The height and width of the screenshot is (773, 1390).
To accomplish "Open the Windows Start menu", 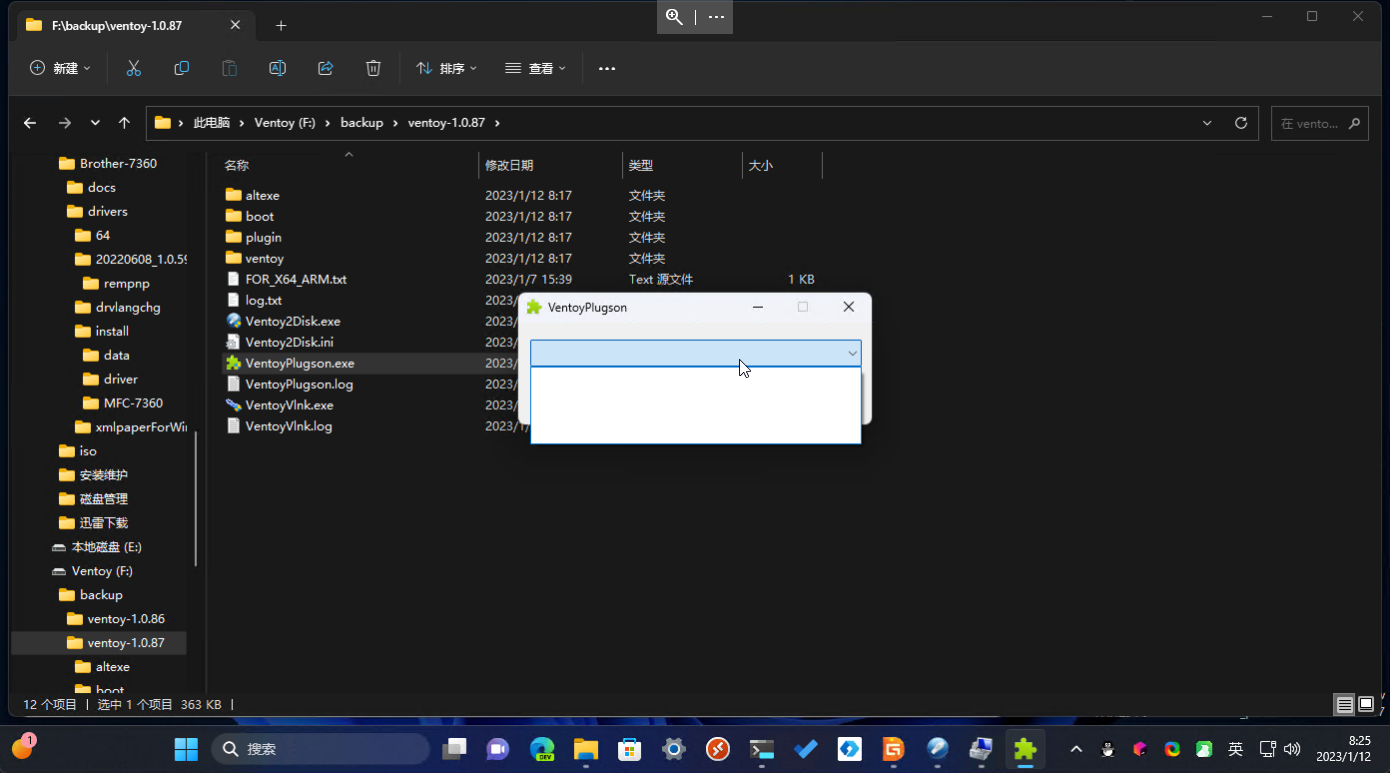I will [186, 749].
